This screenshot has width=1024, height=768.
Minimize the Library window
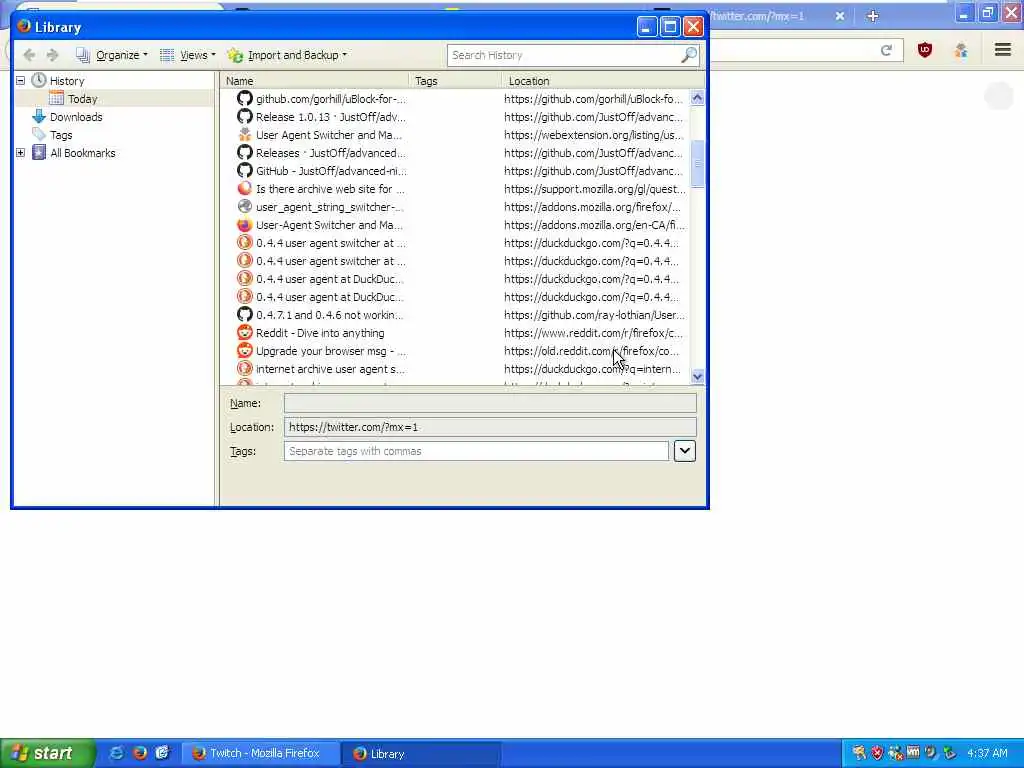click(x=646, y=27)
